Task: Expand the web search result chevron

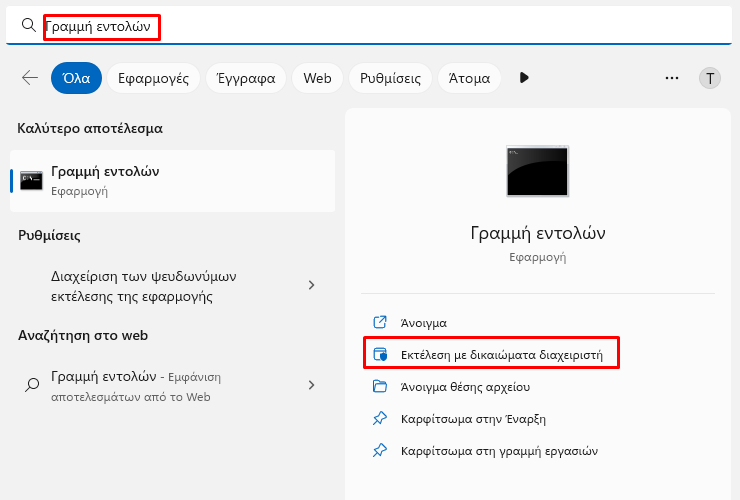Action: click(311, 385)
